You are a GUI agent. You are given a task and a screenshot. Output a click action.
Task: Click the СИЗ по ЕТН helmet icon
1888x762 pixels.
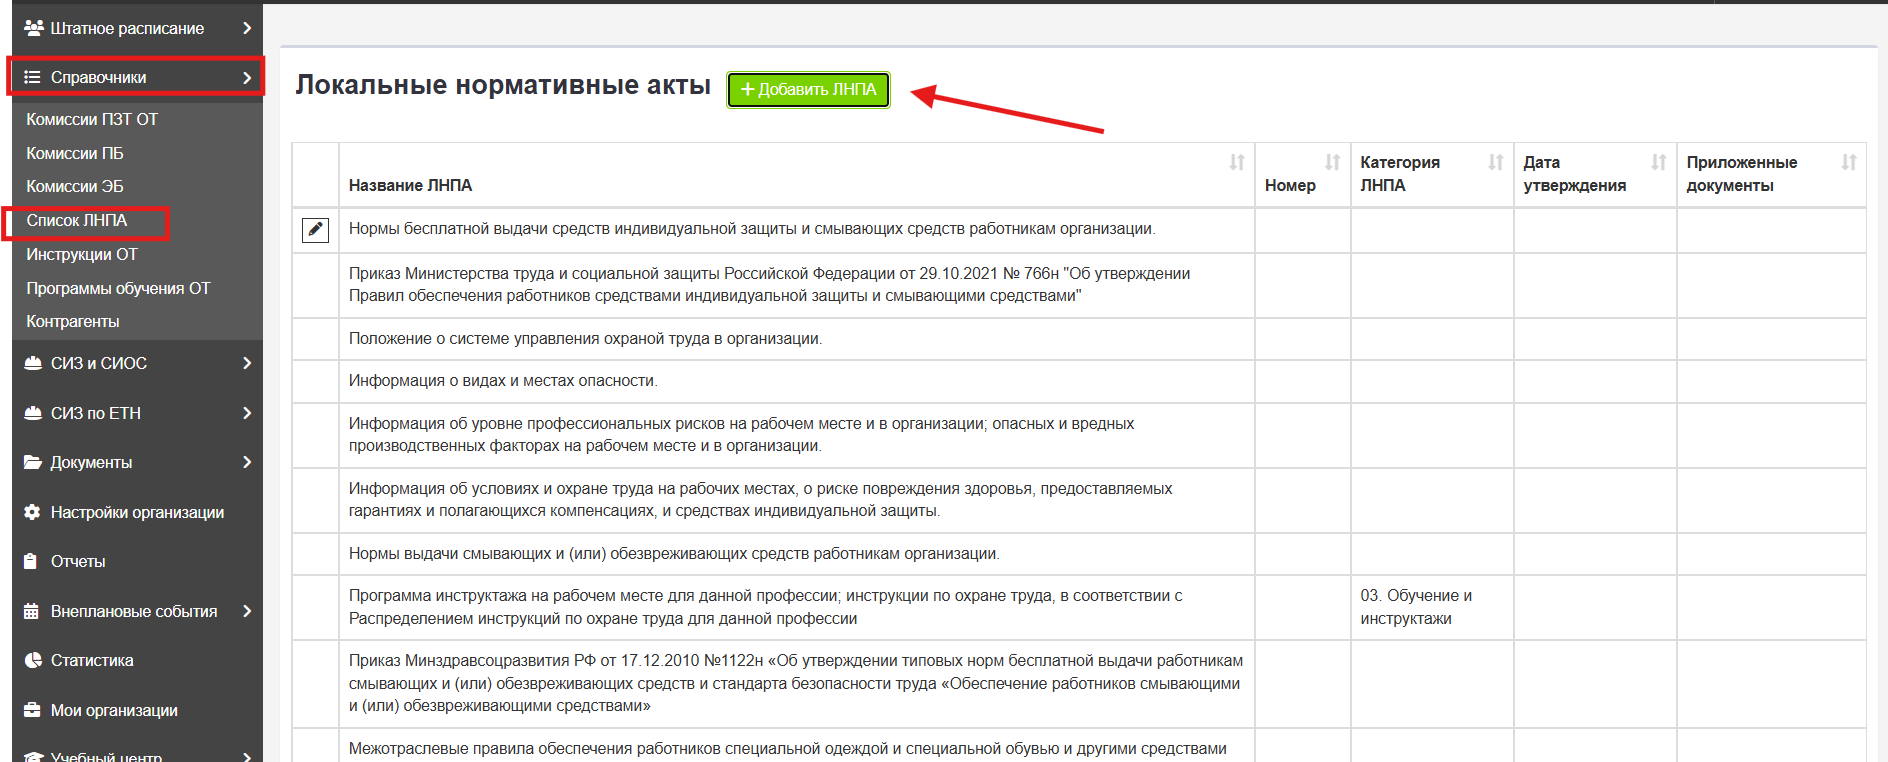pos(33,413)
